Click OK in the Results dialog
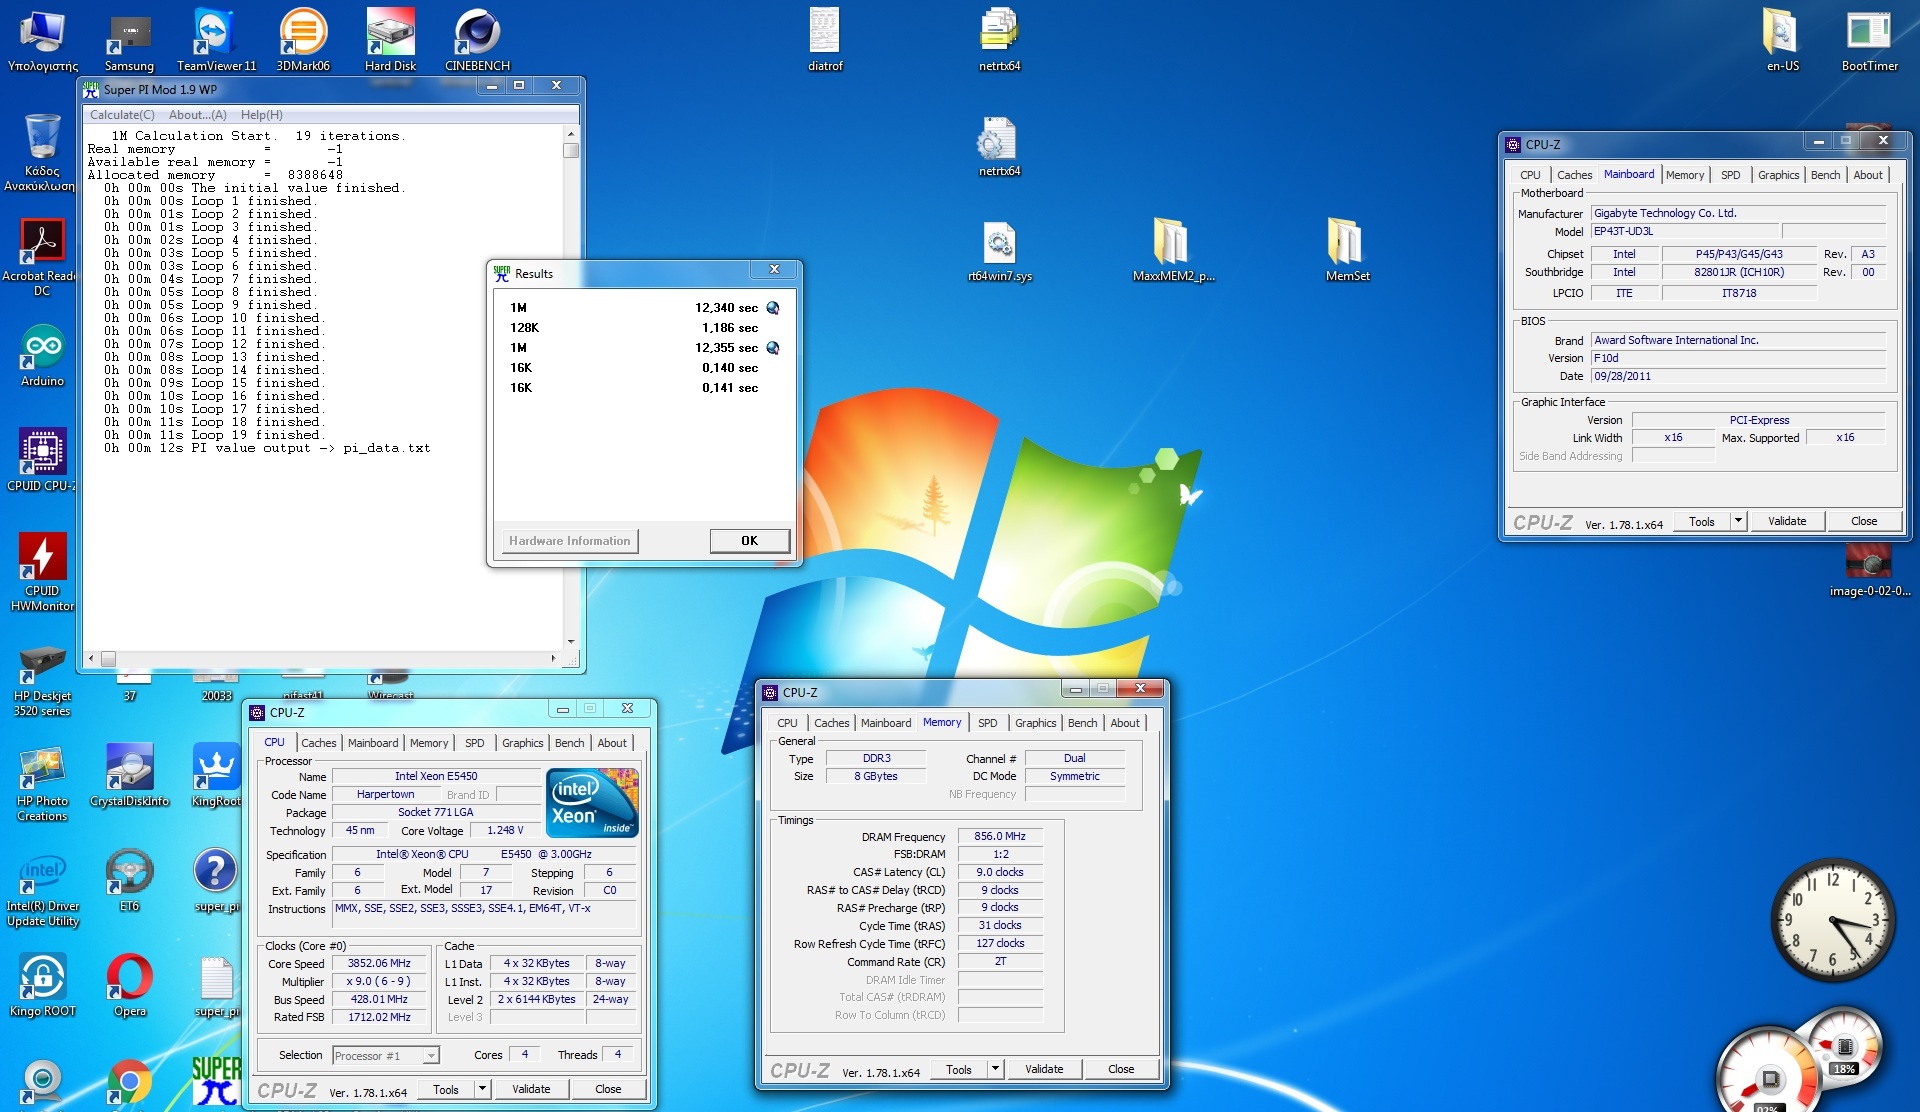The image size is (1920, 1112). [749, 541]
